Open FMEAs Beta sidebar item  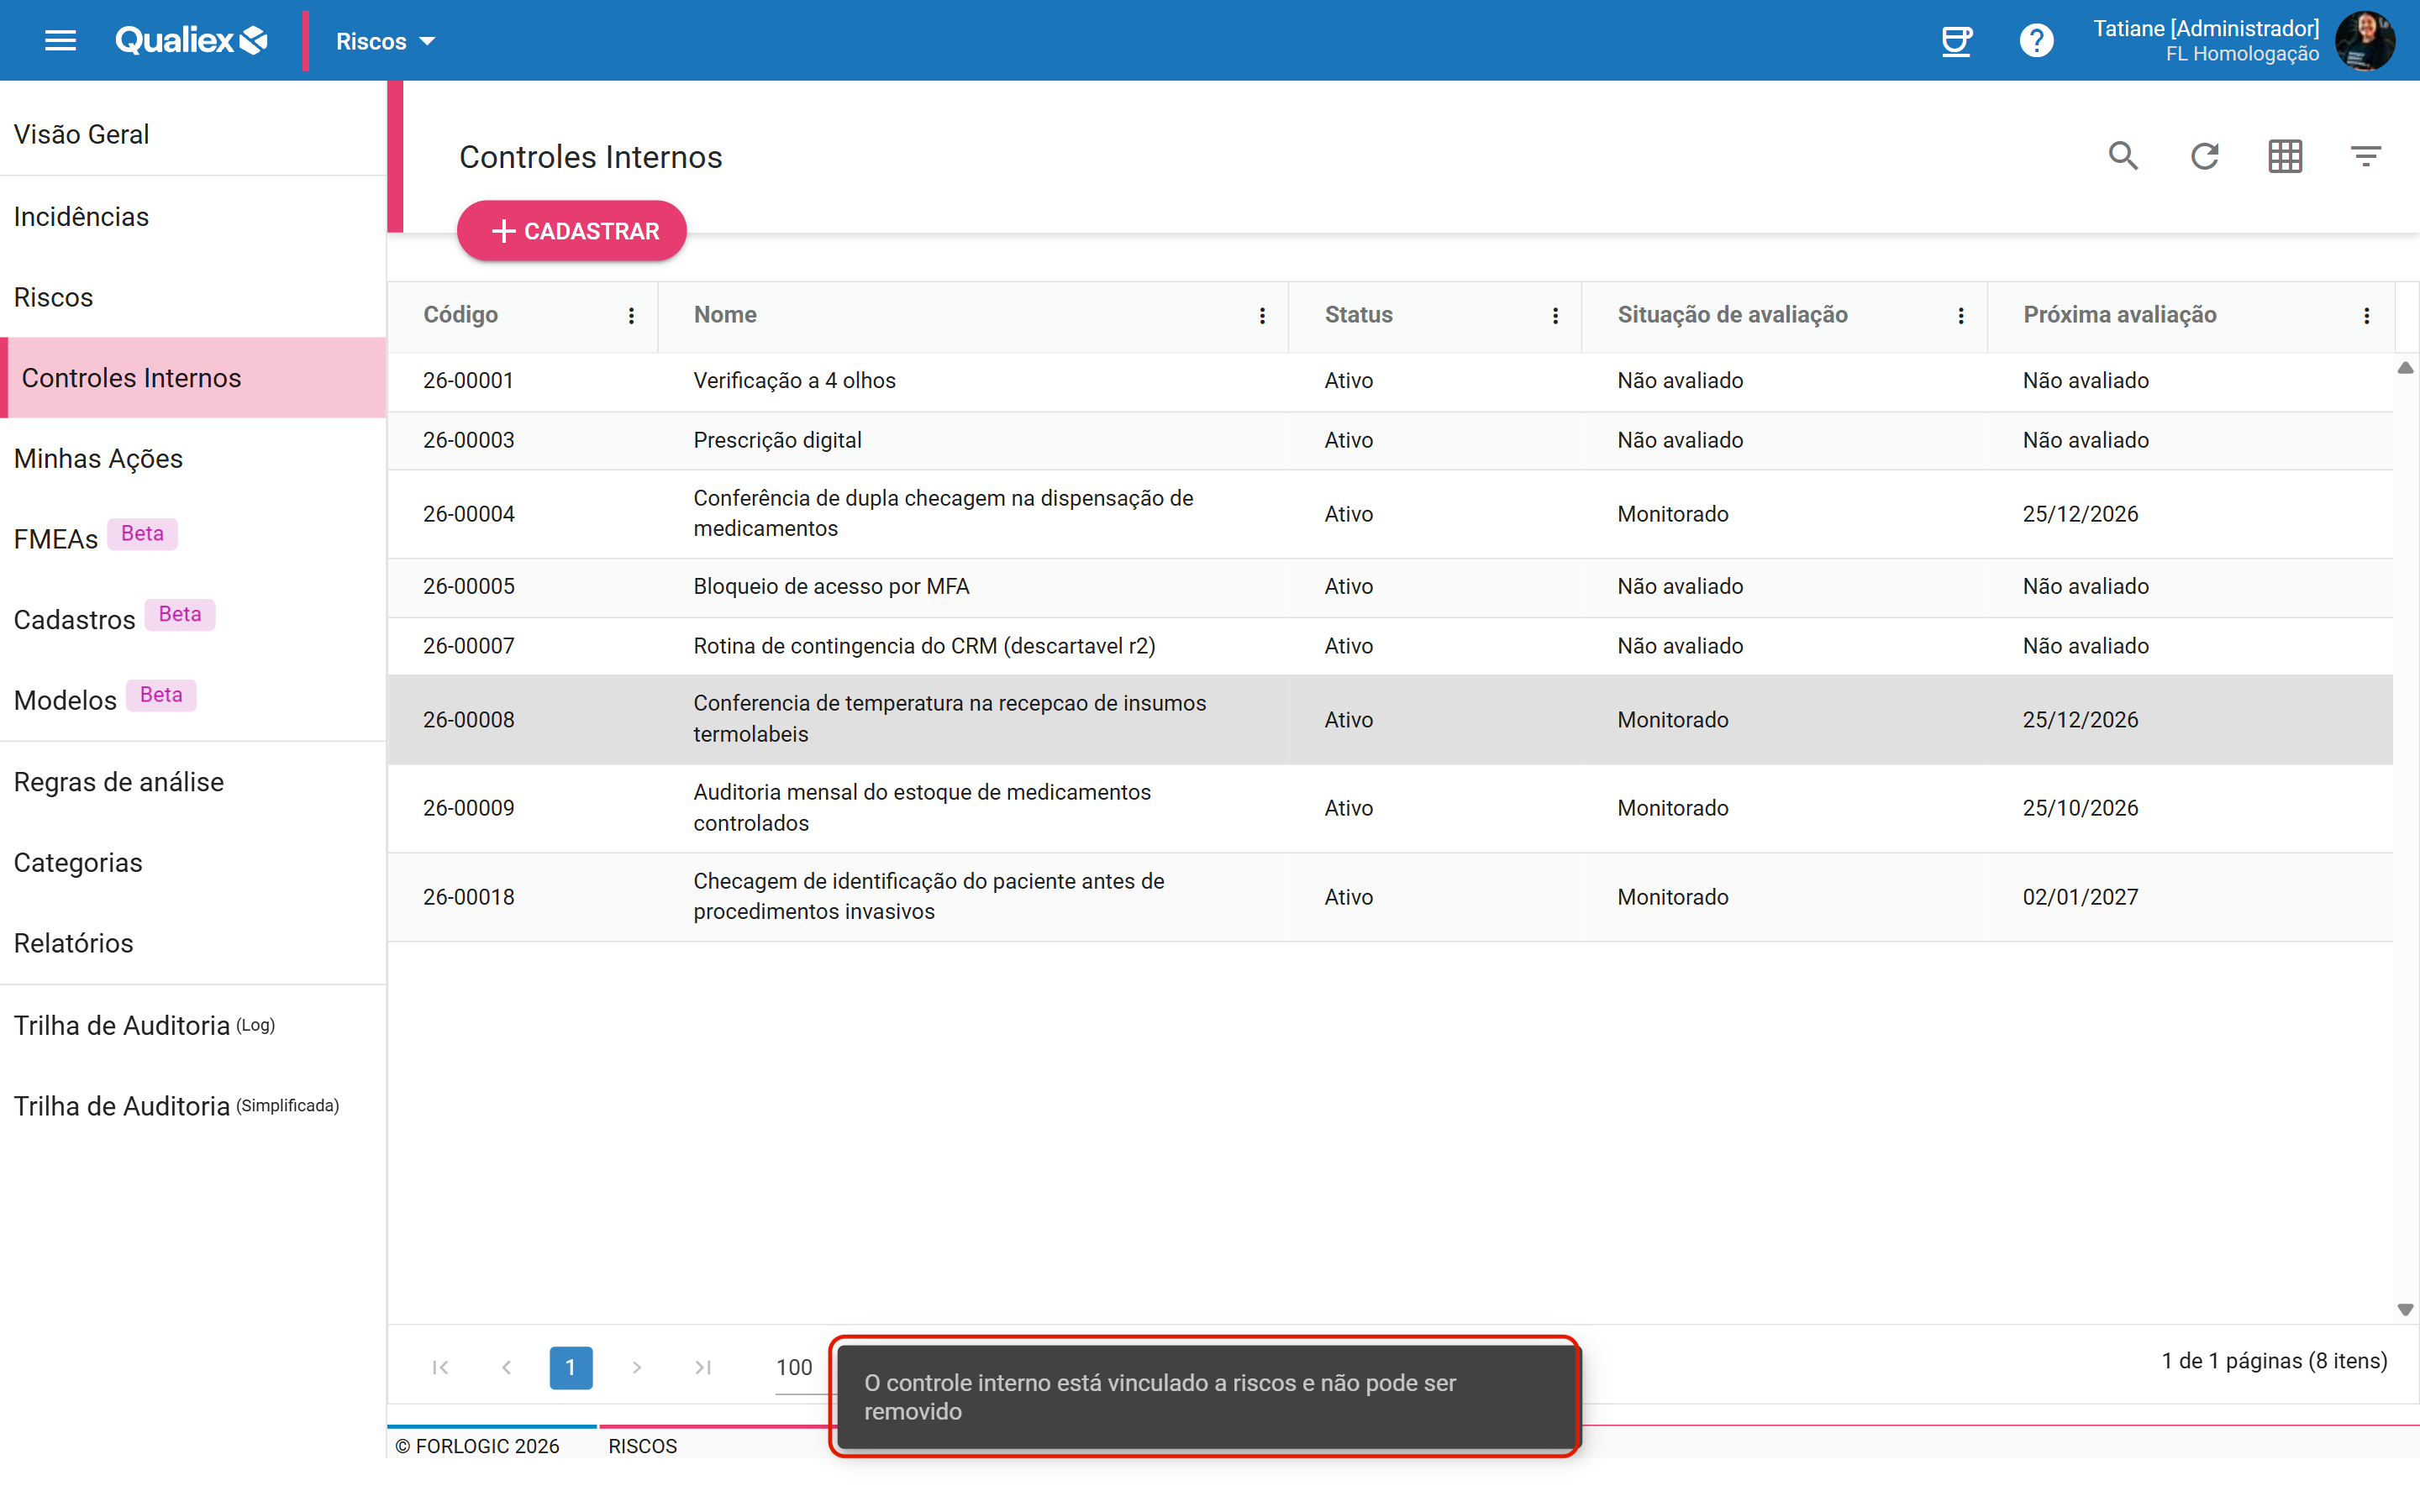[x=193, y=539]
